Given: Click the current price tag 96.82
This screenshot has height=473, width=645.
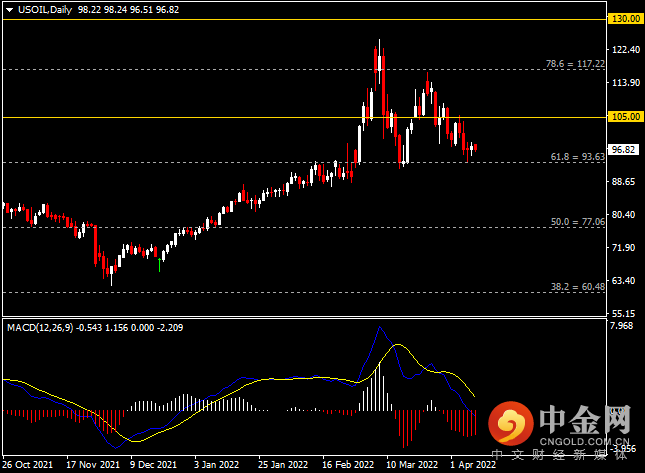Looking at the screenshot, I should coord(625,149).
